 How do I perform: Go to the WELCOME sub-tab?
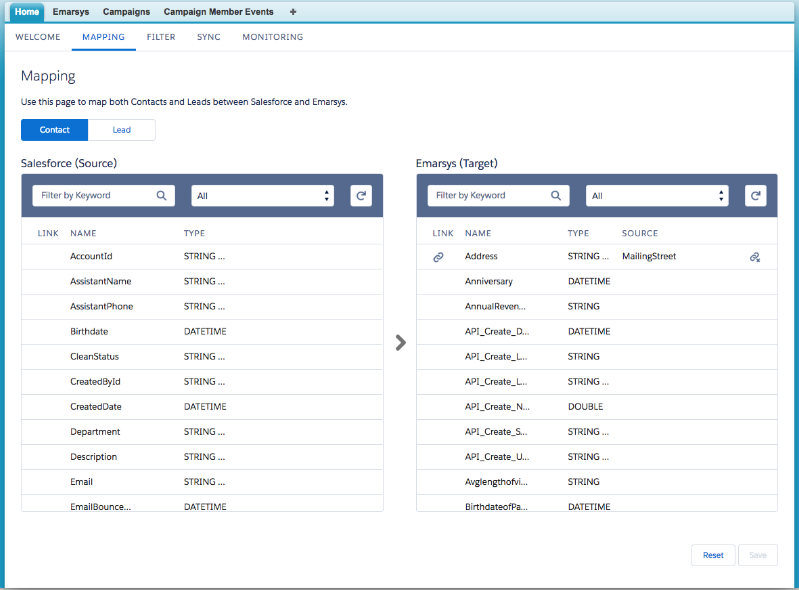coord(38,37)
